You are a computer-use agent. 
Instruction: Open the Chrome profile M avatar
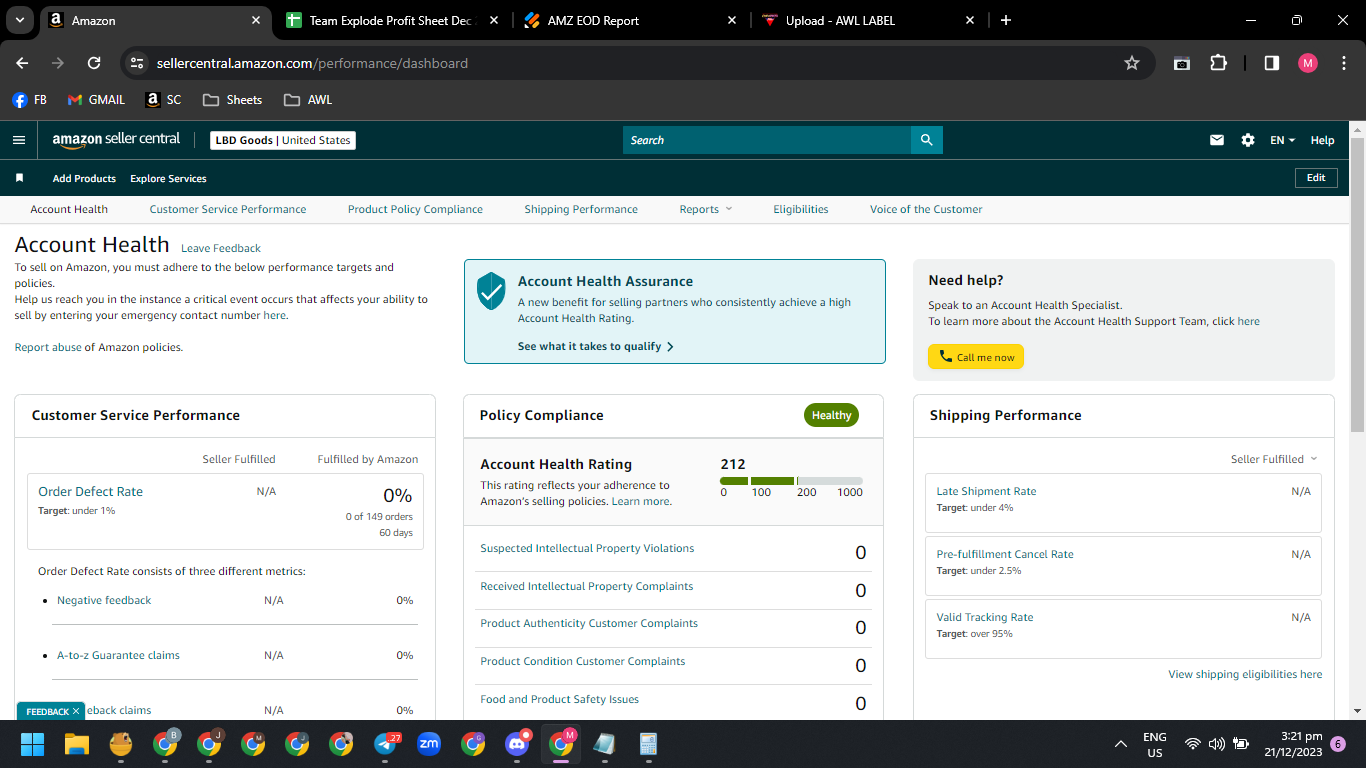[x=1308, y=63]
